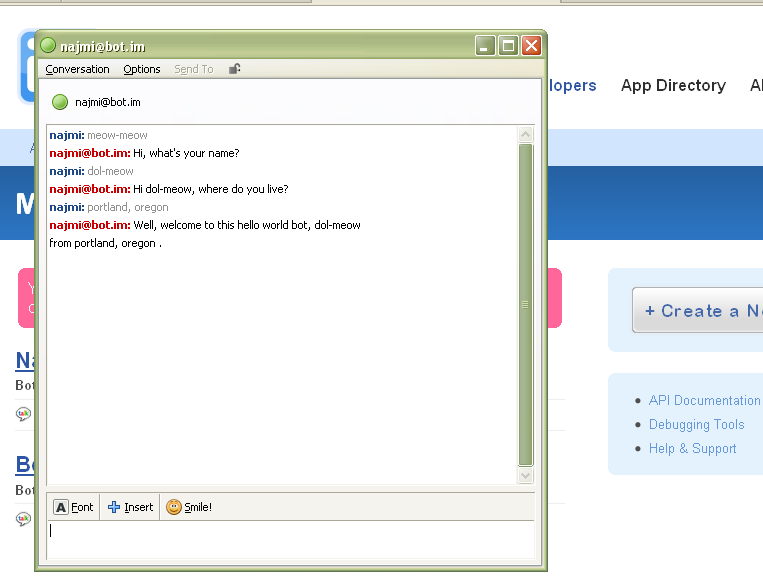Click in the message input box
Viewport: 763px width, 582px height.
click(x=291, y=540)
